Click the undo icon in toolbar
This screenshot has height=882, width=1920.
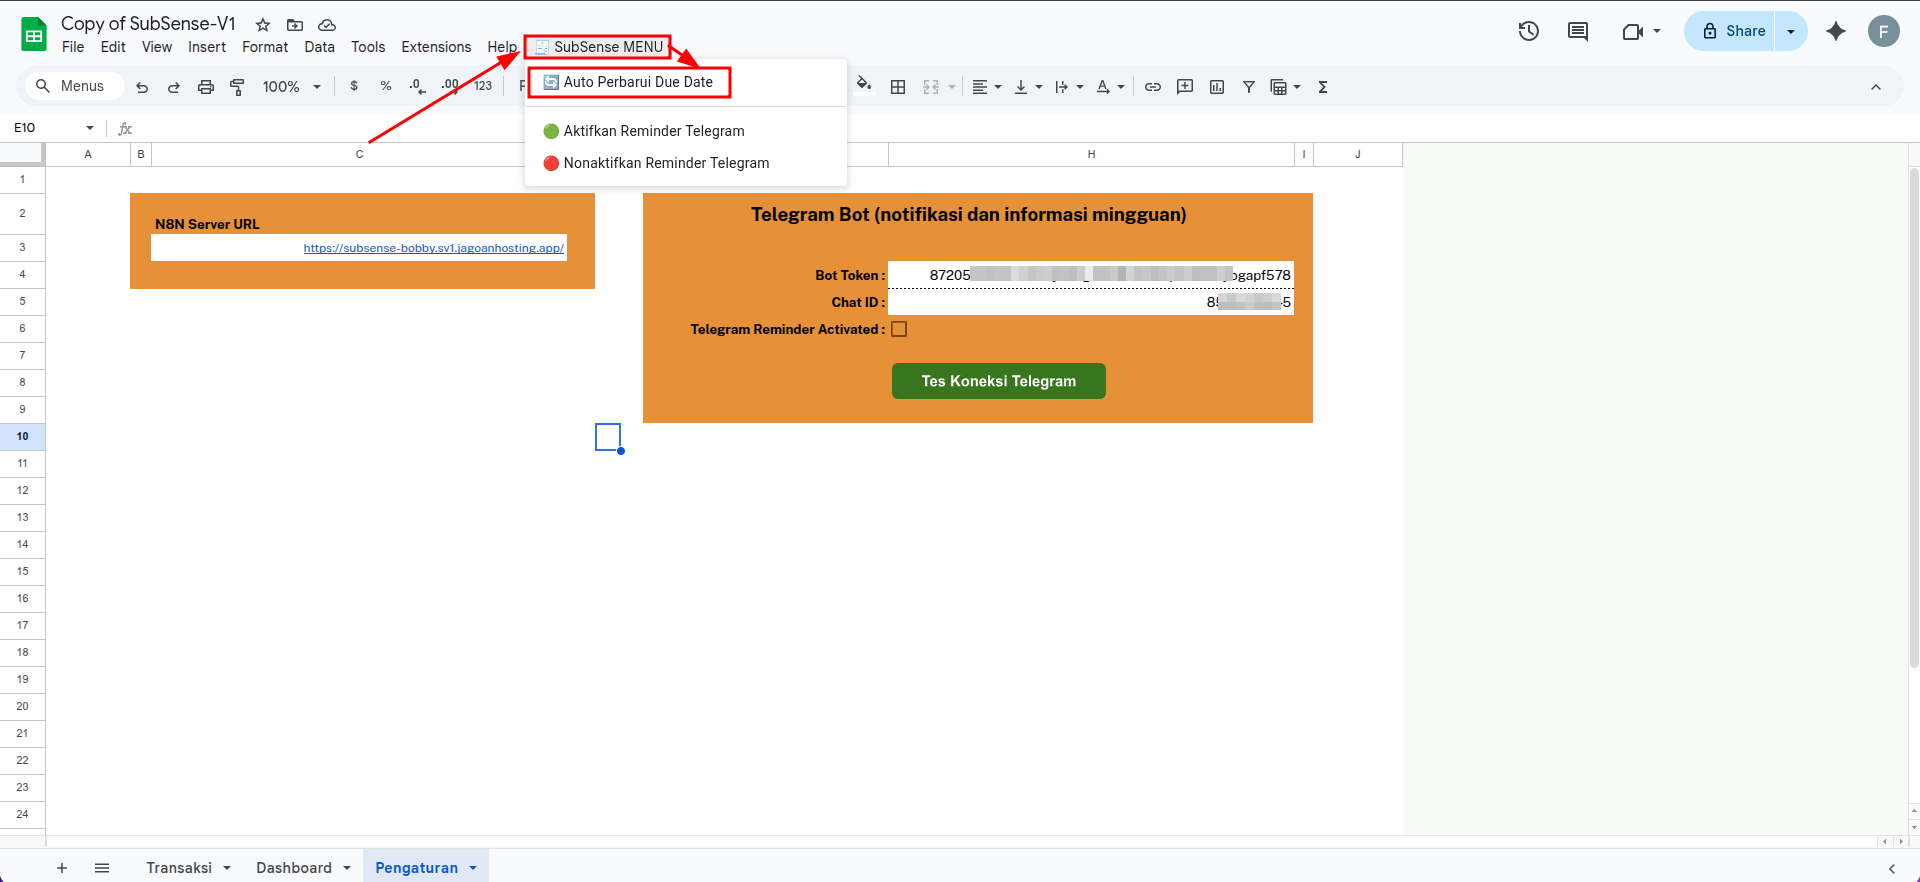pyautogui.click(x=142, y=87)
